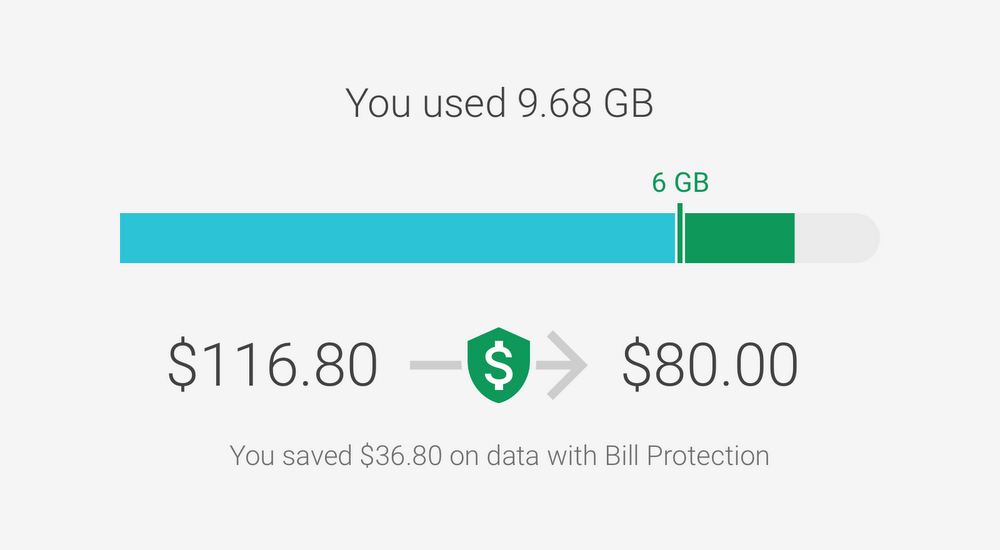This screenshot has height=550, width=1000.
Task: Click the dark green segment of the usage bar
Action: pos(739,238)
